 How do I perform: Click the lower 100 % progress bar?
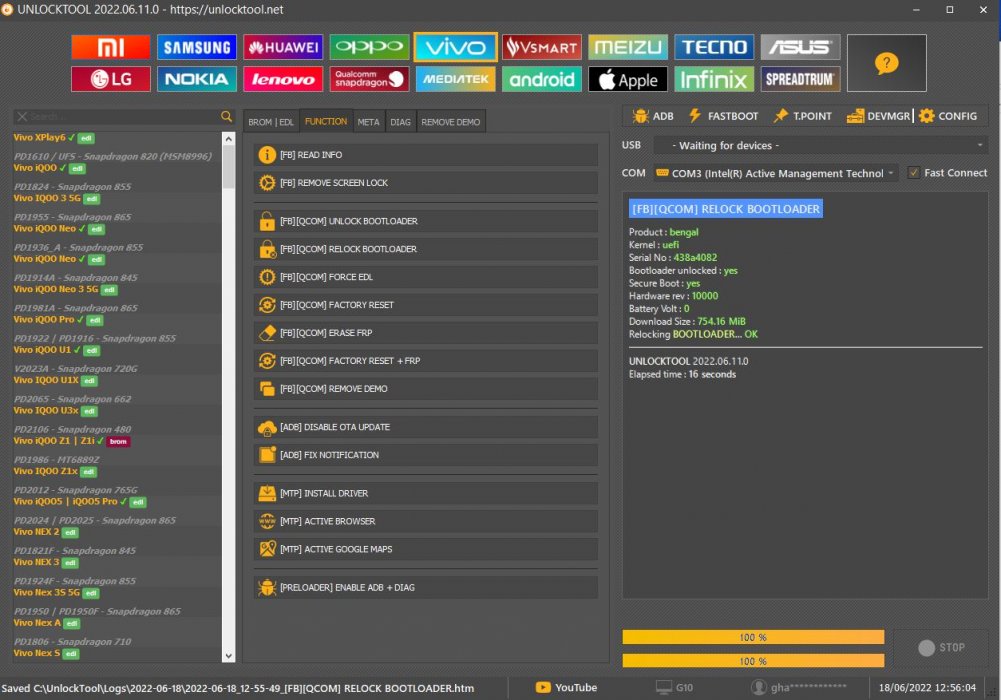pos(753,661)
